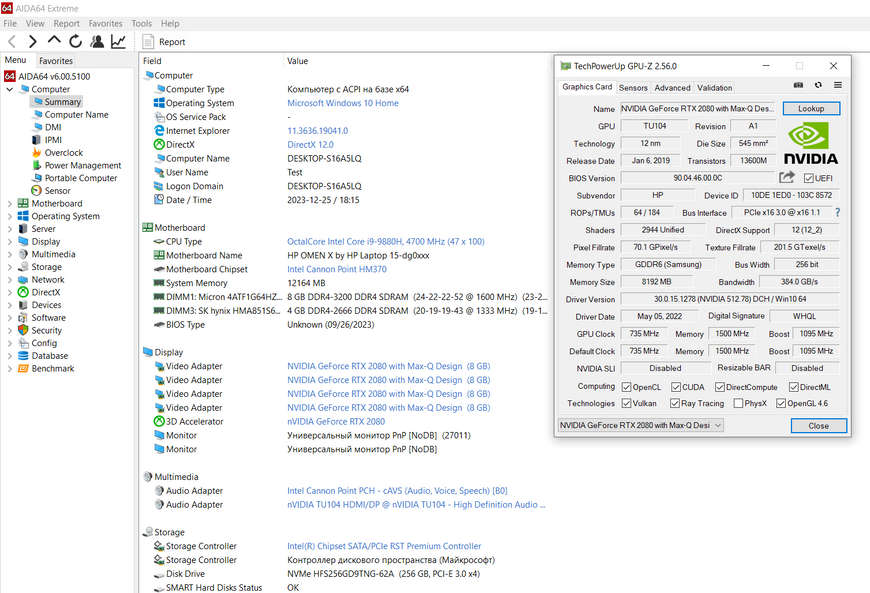Image resolution: width=870 pixels, height=593 pixels.
Task: Toggle DirectCompute checkbox
Action: point(720,387)
